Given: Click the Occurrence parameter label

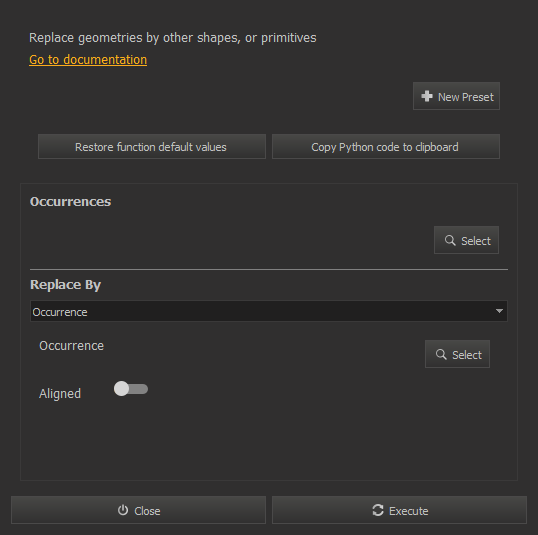Looking at the screenshot, I should pos(71,346).
